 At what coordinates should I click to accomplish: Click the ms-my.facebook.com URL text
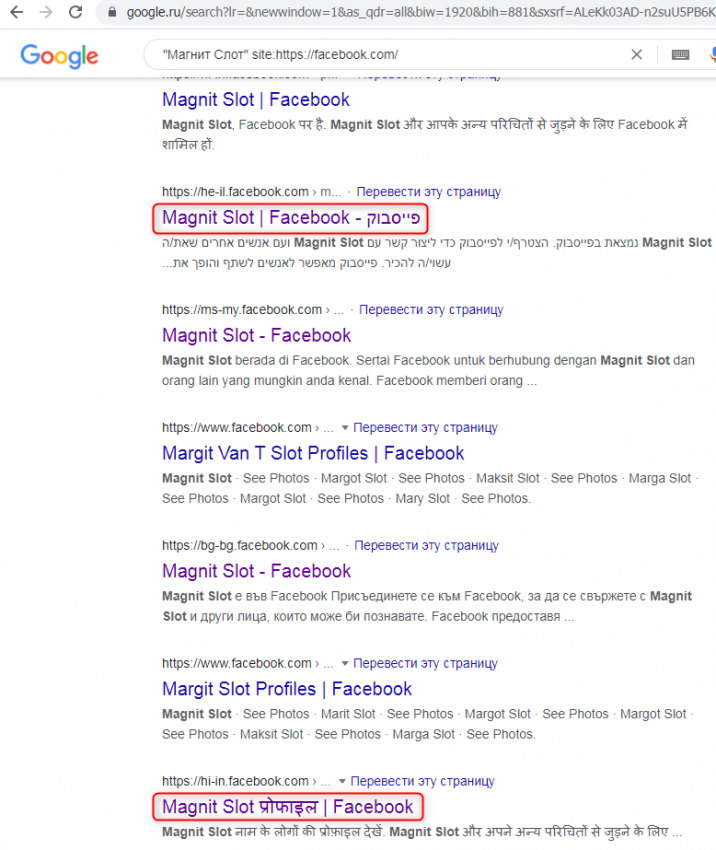point(242,310)
